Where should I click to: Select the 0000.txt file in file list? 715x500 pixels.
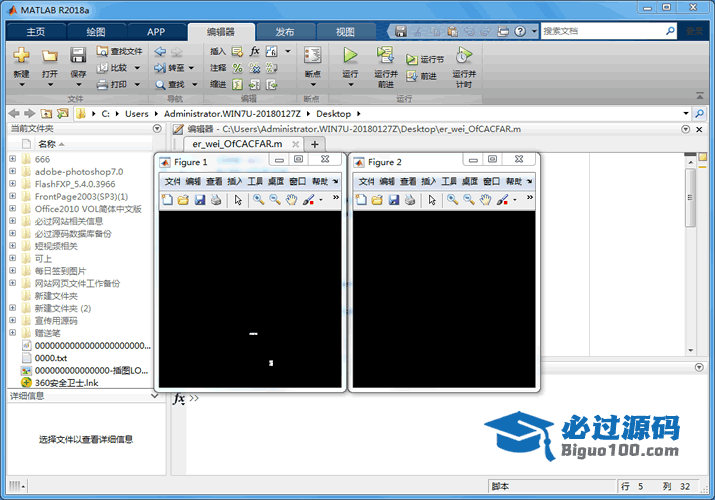(50, 357)
